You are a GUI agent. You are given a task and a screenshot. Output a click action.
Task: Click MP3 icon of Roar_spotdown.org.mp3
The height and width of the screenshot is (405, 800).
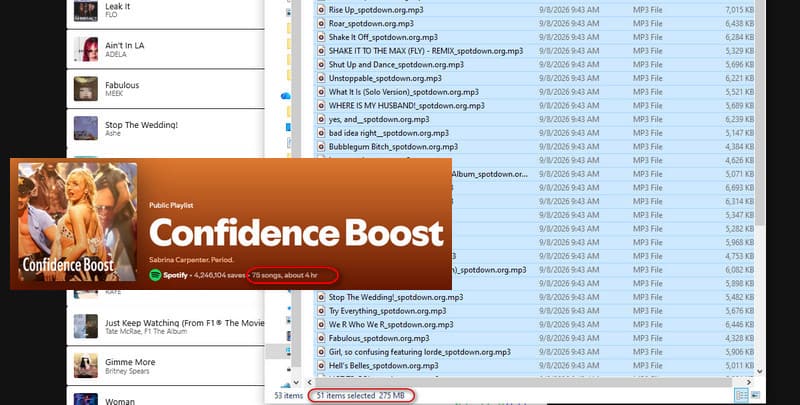(x=321, y=23)
